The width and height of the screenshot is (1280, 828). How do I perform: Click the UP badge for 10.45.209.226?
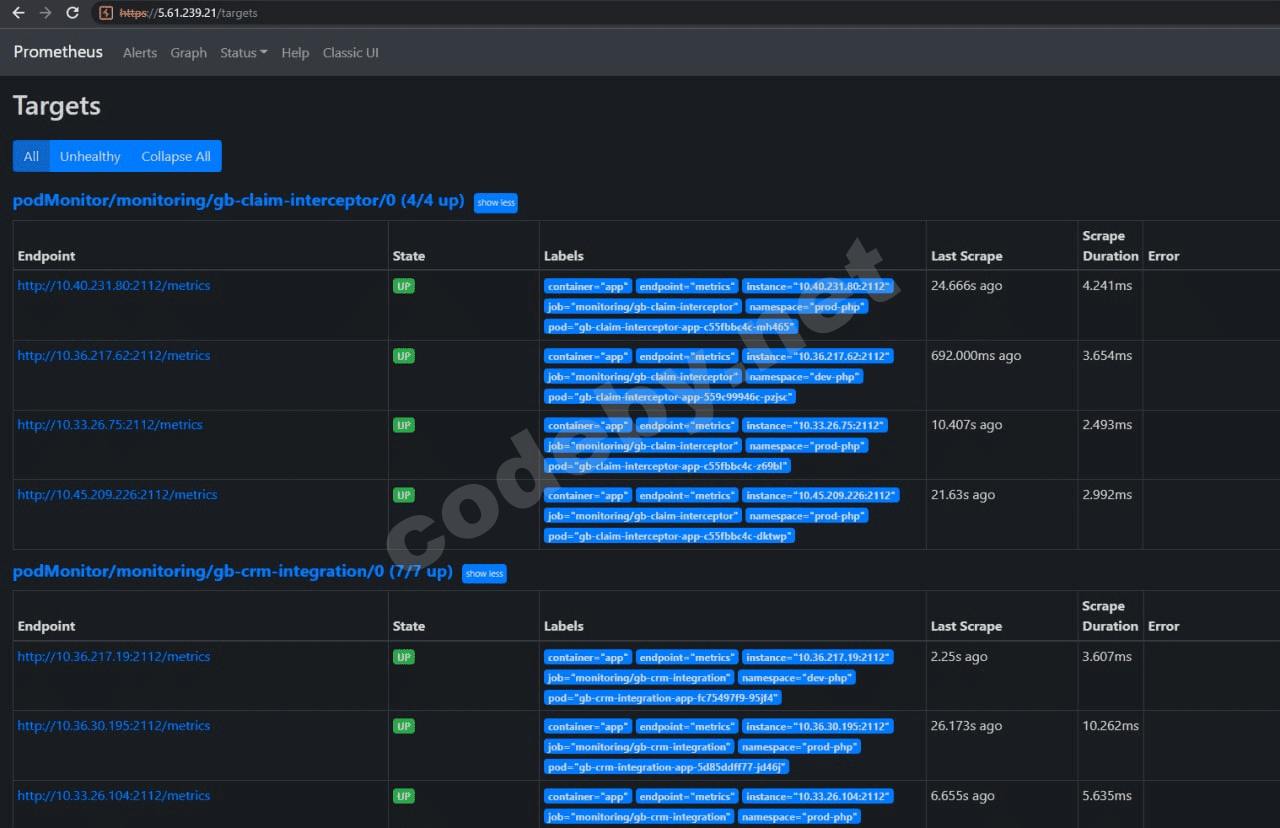click(x=404, y=495)
